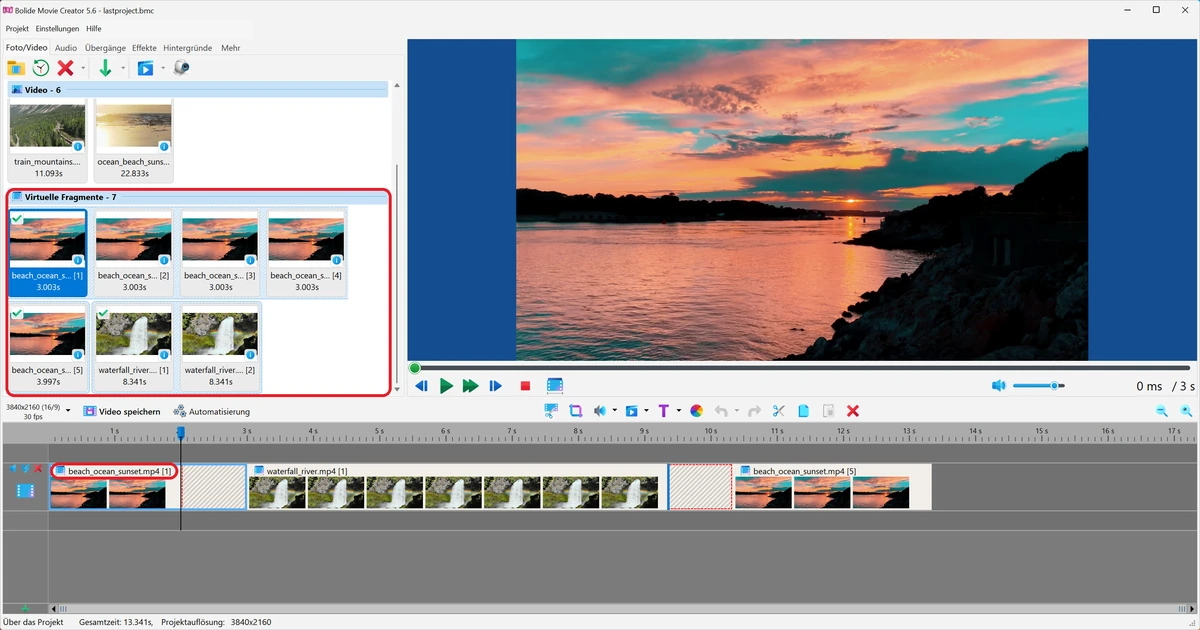Click the preview playback progress bar
Viewport: 1200px width, 630px height.
pos(800,368)
